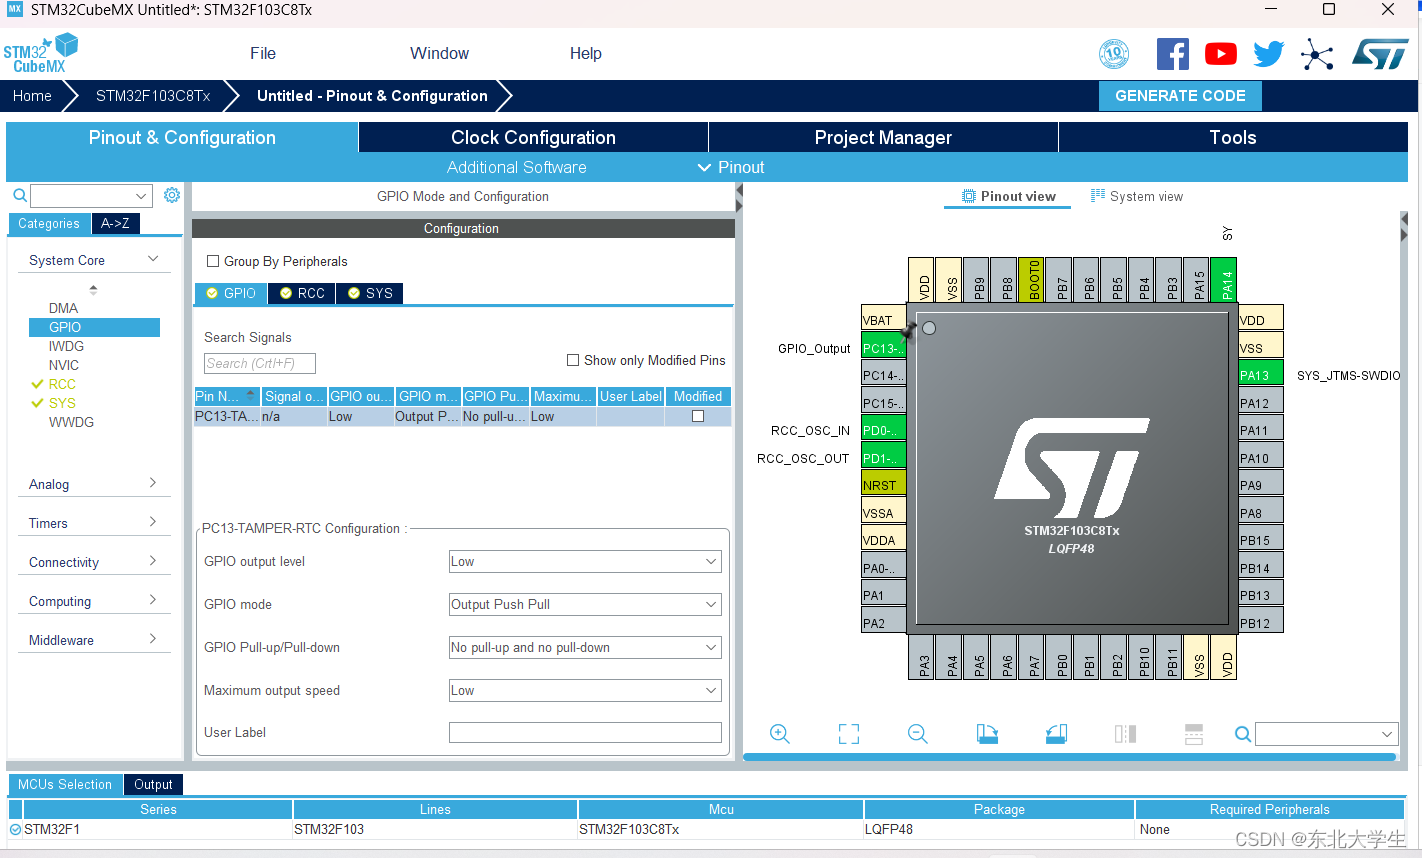Select the STM32F1 series radio marker

tap(15, 829)
